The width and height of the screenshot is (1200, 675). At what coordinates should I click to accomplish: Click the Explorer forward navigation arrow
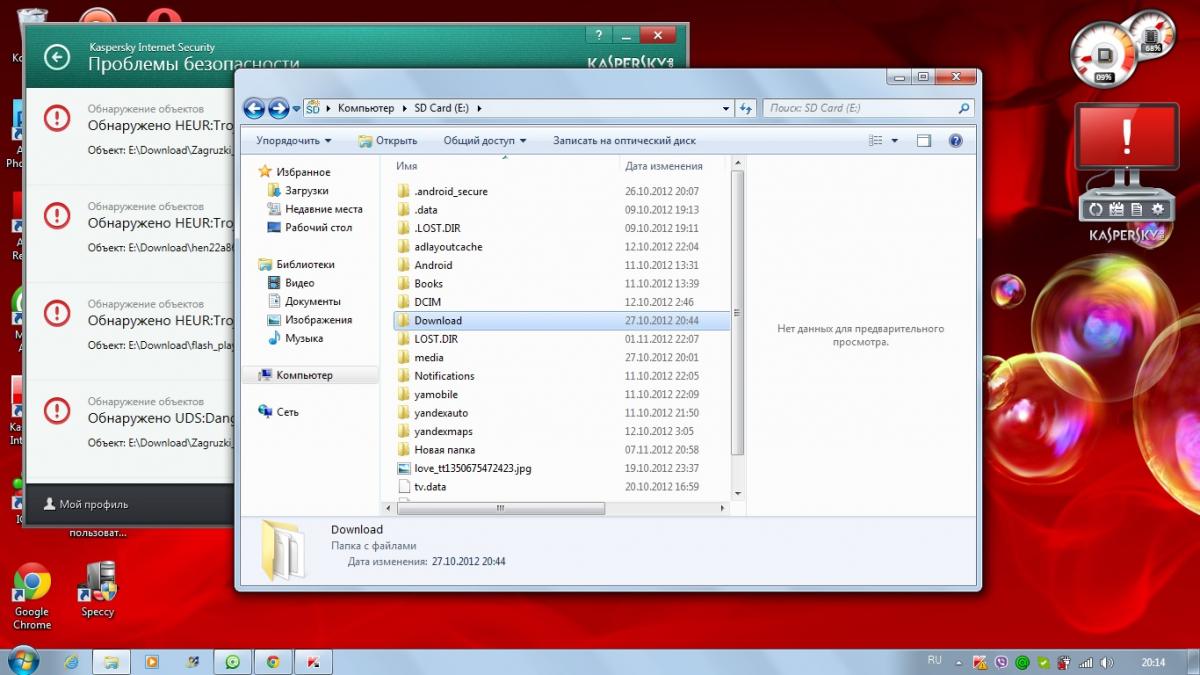click(279, 108)
